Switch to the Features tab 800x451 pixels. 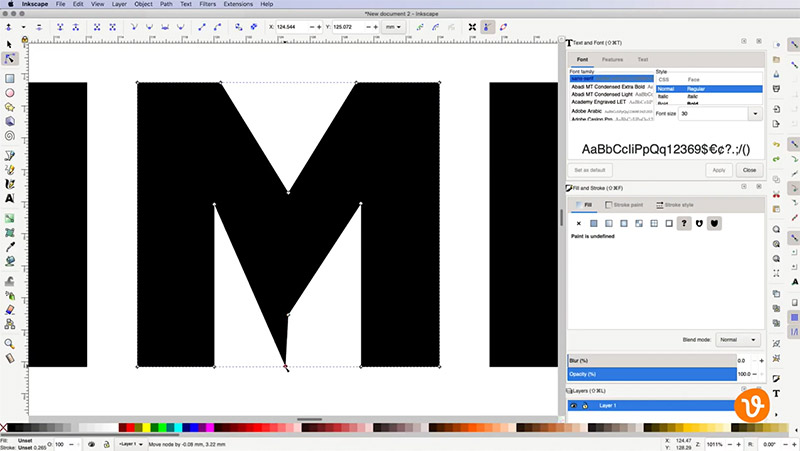click(612, 60)
